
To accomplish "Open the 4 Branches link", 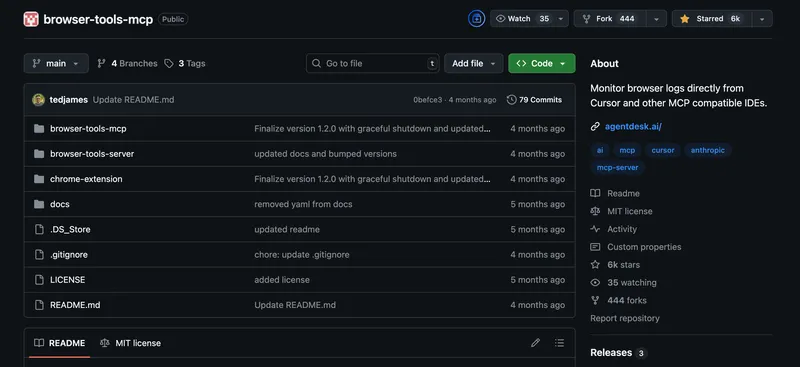I will (128, 63).
